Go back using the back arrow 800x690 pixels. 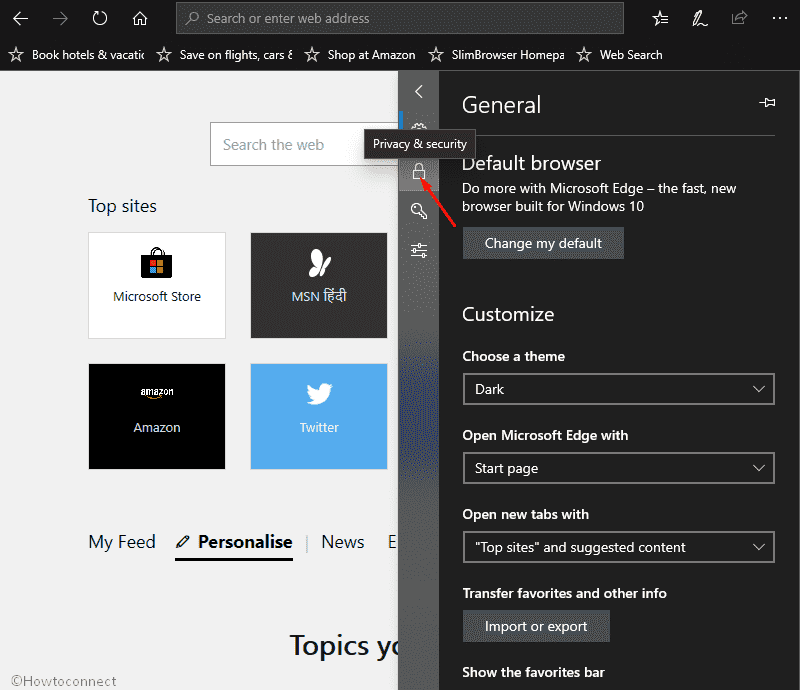coord(20,19)
